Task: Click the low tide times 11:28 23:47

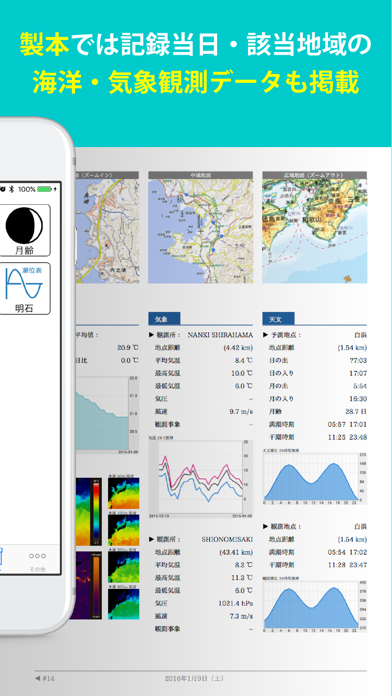Action: pyautogui.click(x=348, y=565)
